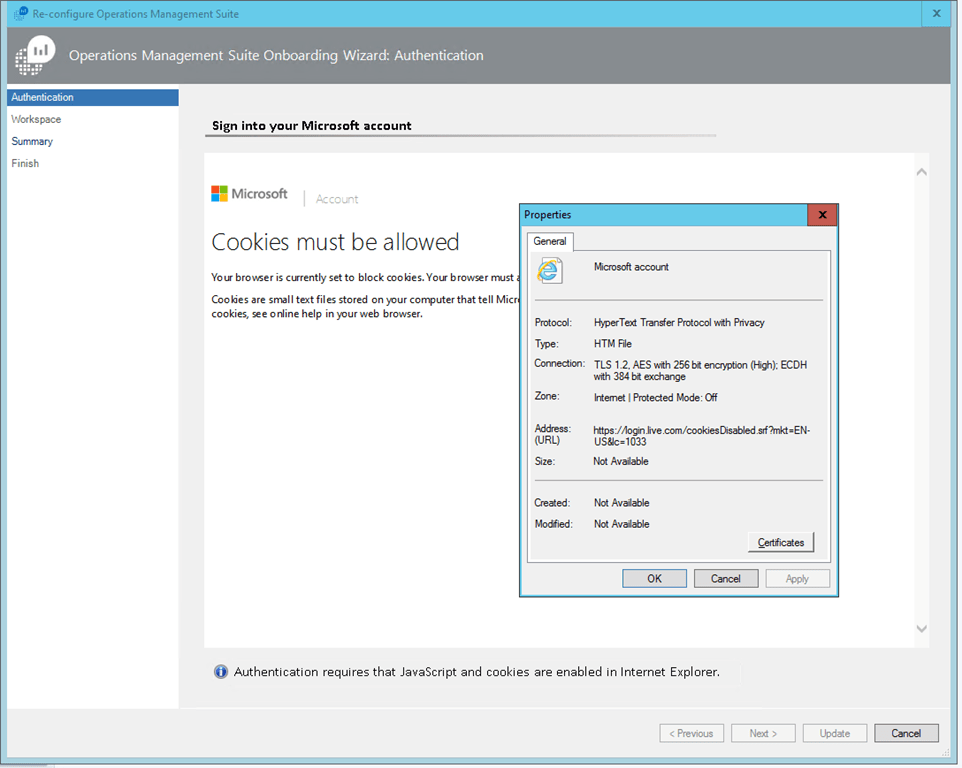Click the Previous wizard button
This screenshot has height=768, width=962.
point(691,733)
